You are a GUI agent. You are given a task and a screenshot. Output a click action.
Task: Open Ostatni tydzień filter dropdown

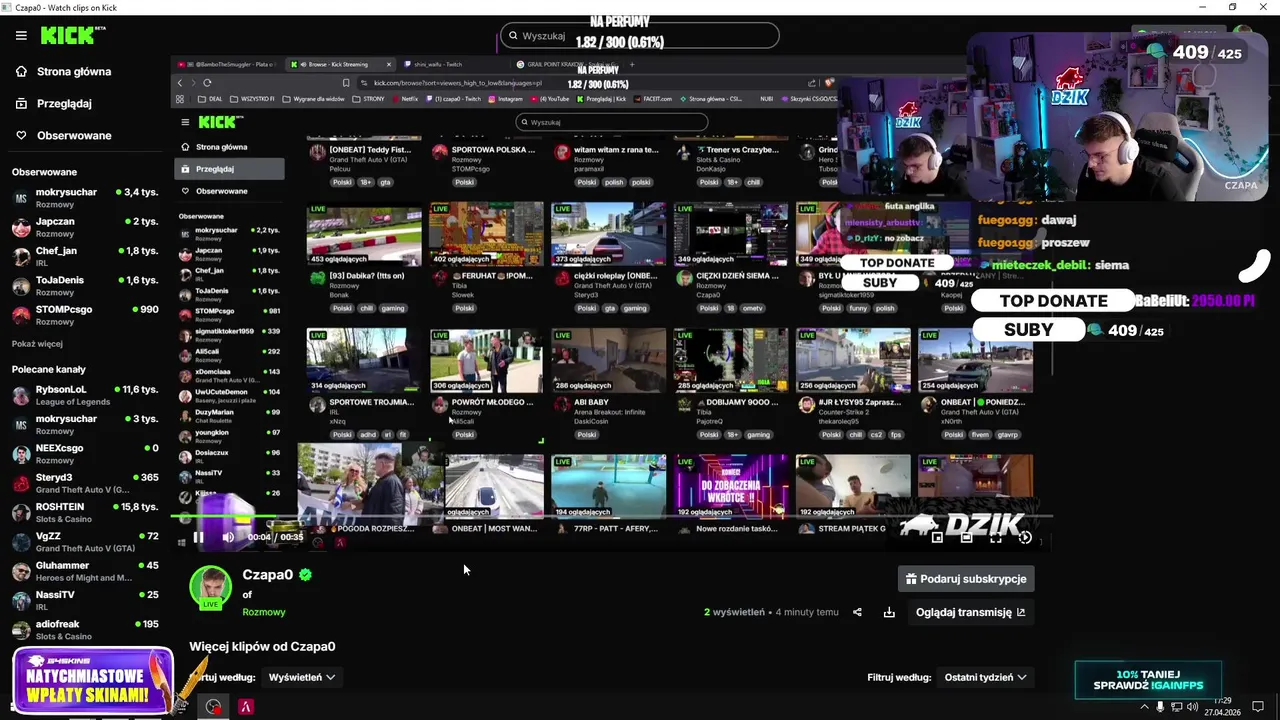(x=986, y=677)
